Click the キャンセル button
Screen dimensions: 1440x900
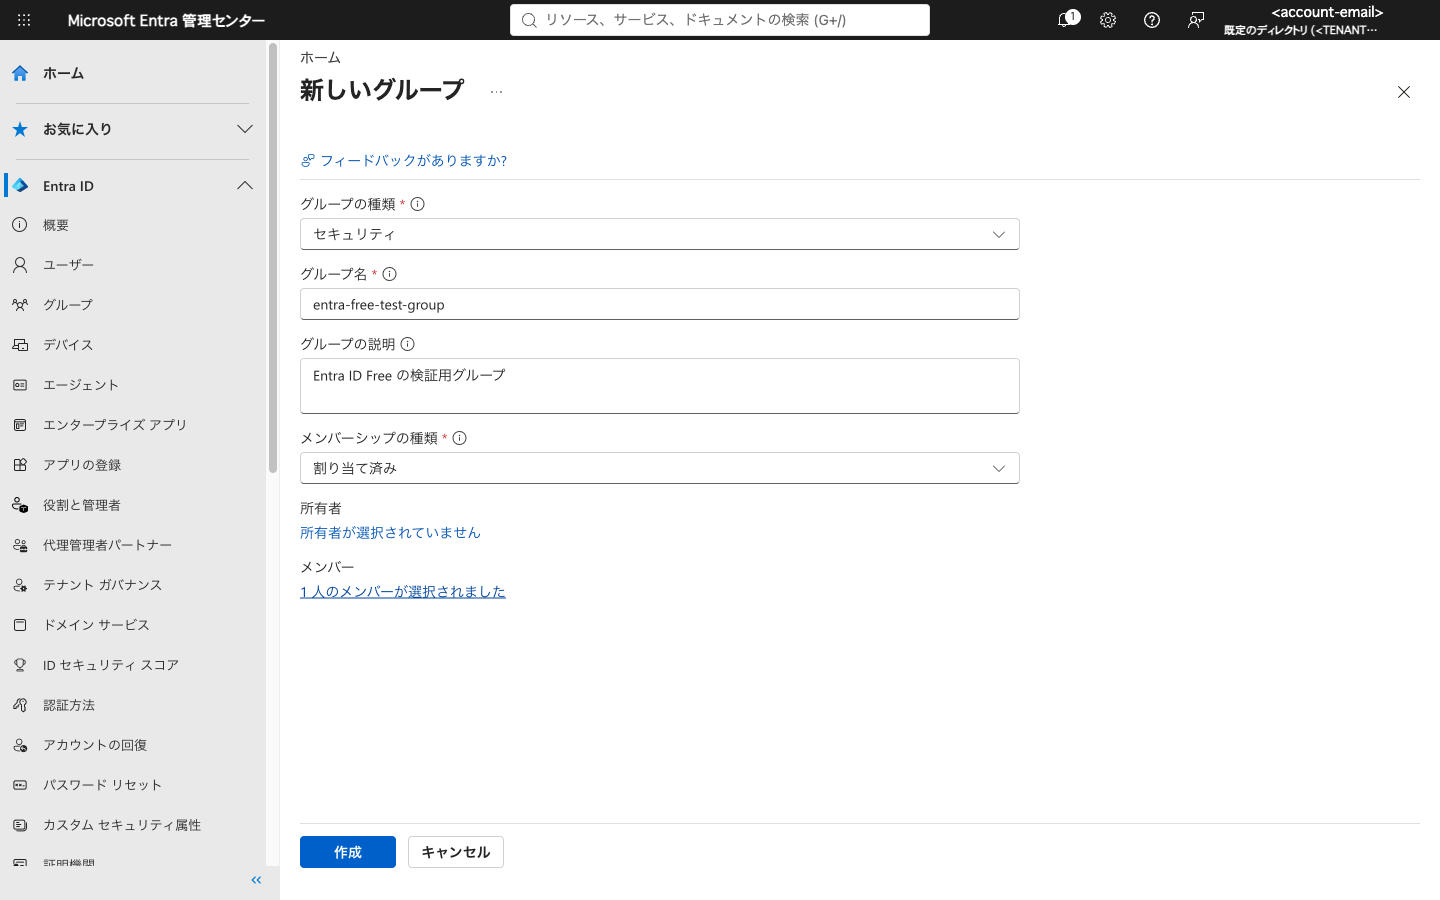click(456, 852)
